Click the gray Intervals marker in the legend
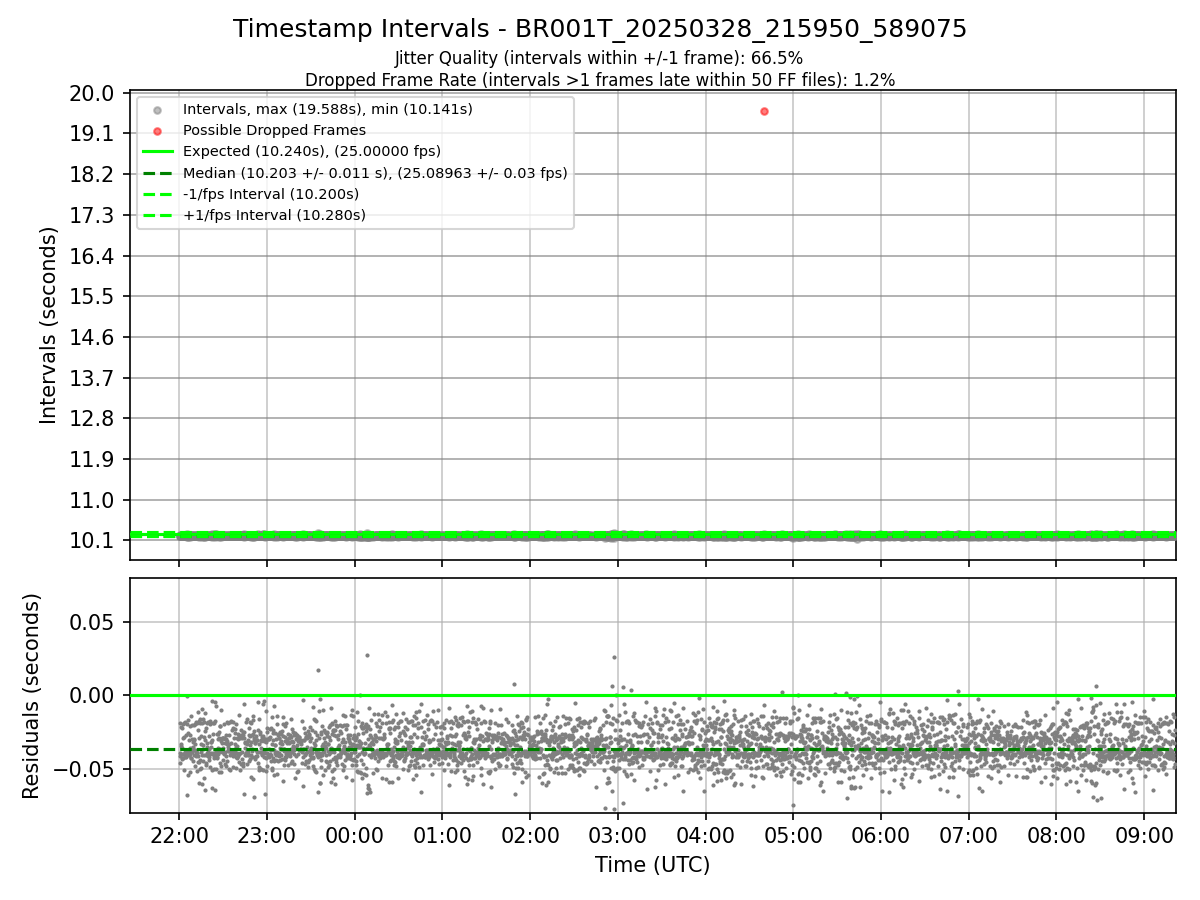1200x900 pixels. (x=157, y=110)
